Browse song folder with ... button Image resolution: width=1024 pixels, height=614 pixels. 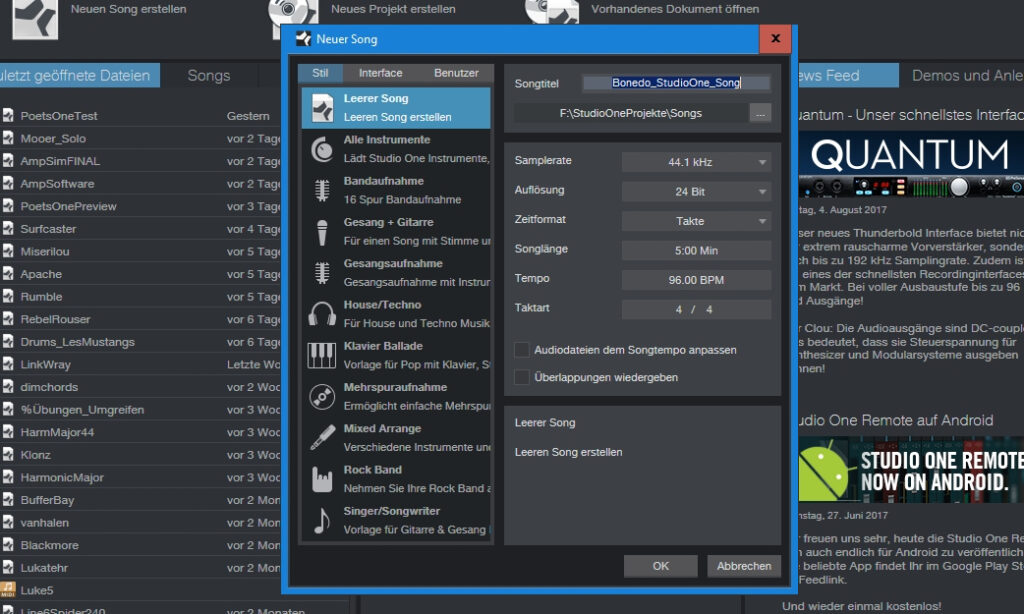point(760,113)
